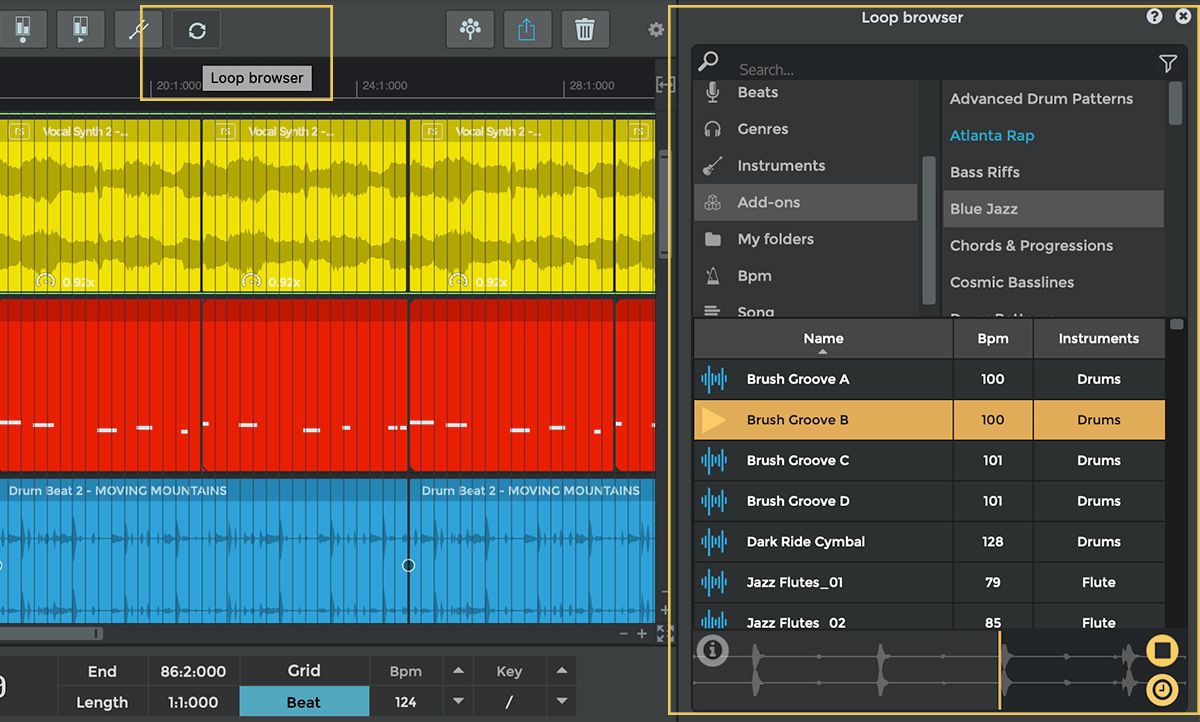
Task: Lower Key with the down arrow
Action: (x=562, y=702)
